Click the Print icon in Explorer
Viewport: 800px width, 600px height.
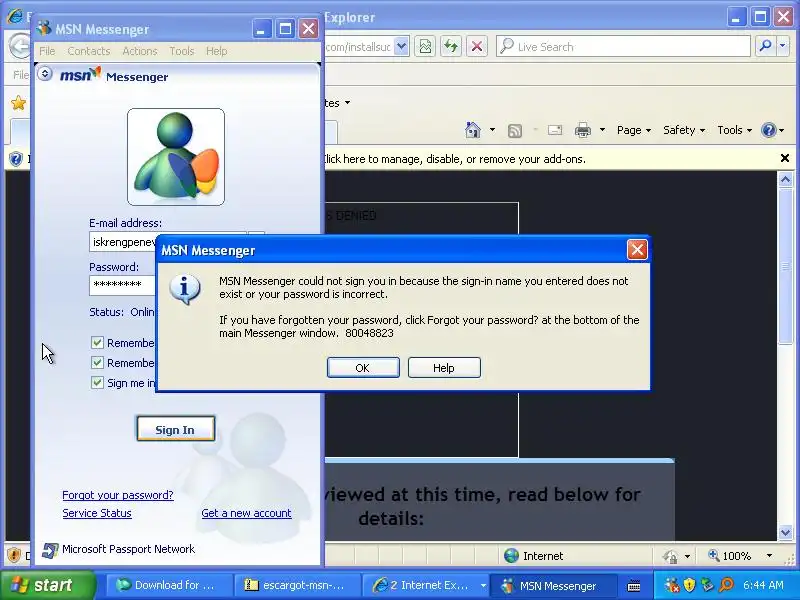(x=583, y=130)
